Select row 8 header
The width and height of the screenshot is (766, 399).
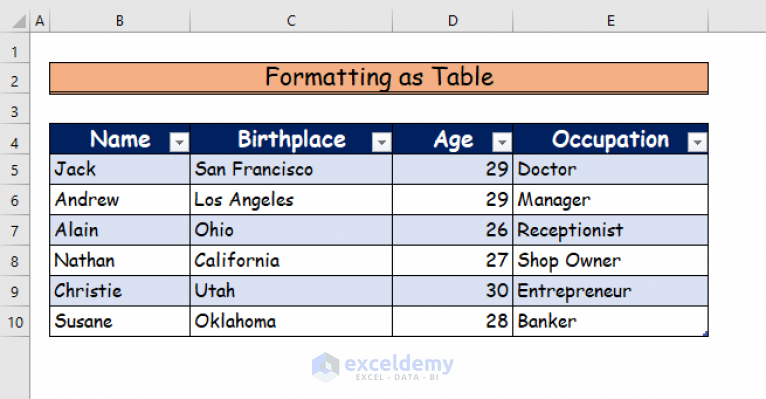click(15, 261)
